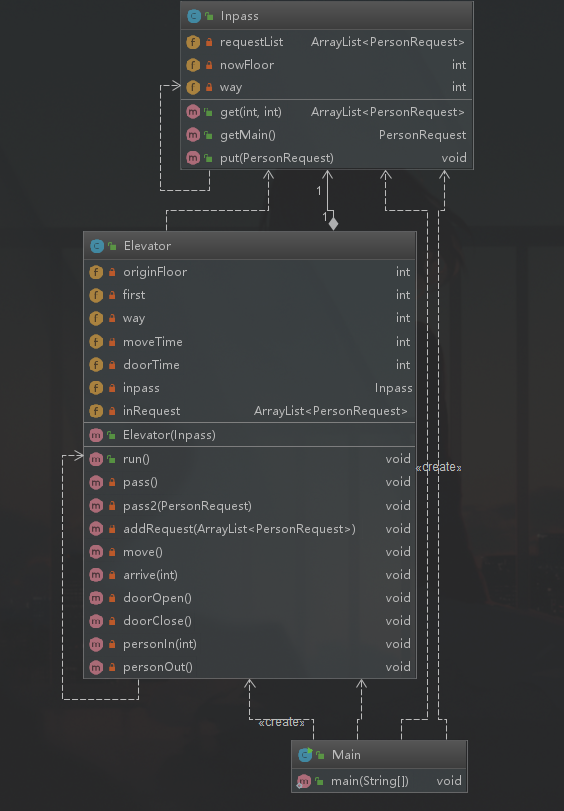Screen dimensions: 564x811
Task: Click the private lock icon of arrive(int)
Action: (112, 575)
